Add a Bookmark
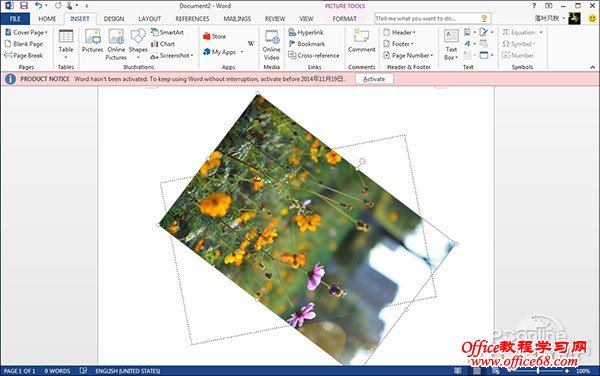Screen dimensions: 600x376 coord(307,44)
